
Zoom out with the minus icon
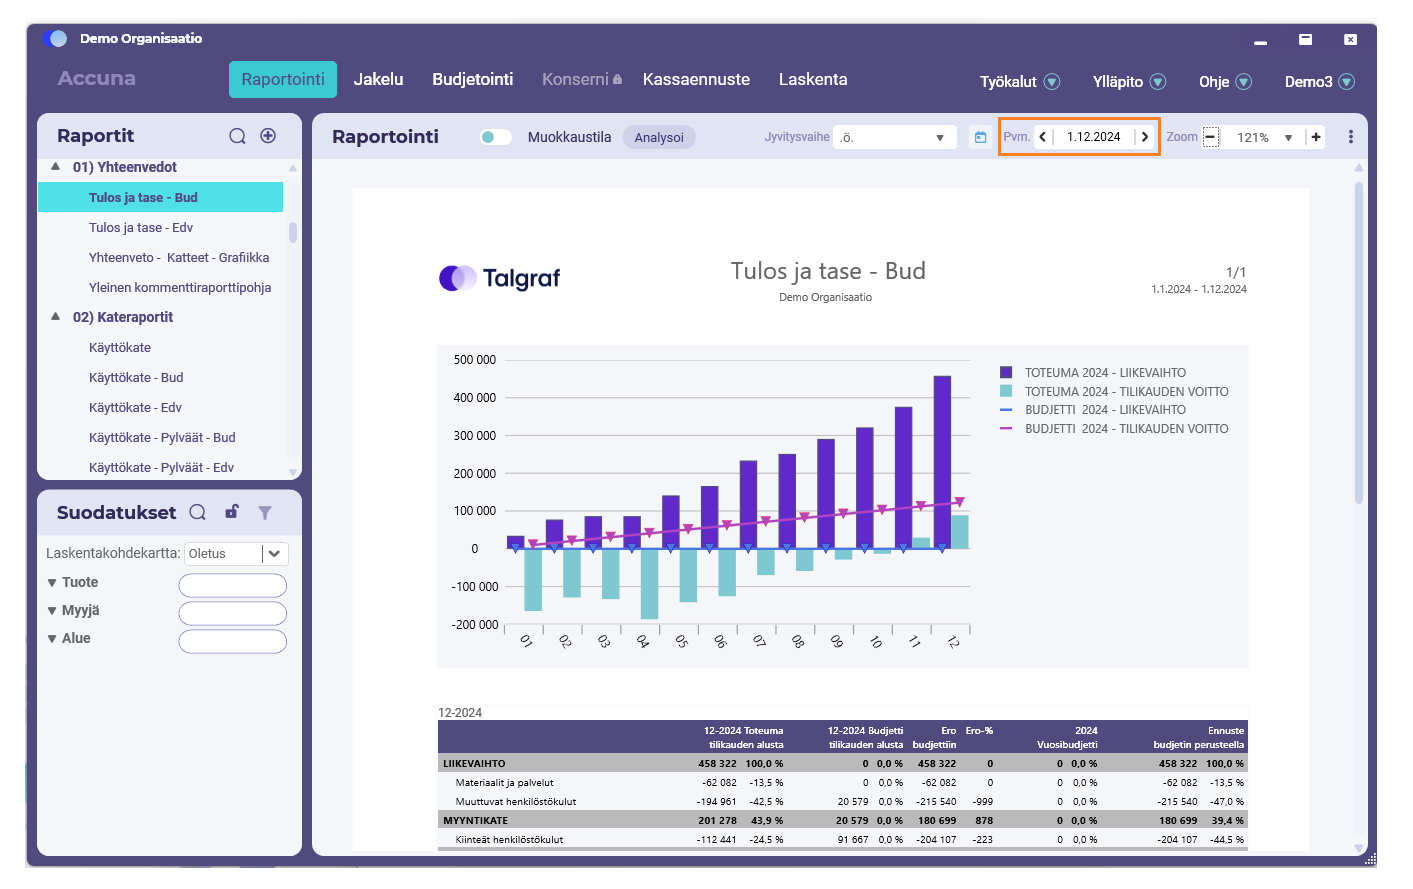(x=1210, y=137)
